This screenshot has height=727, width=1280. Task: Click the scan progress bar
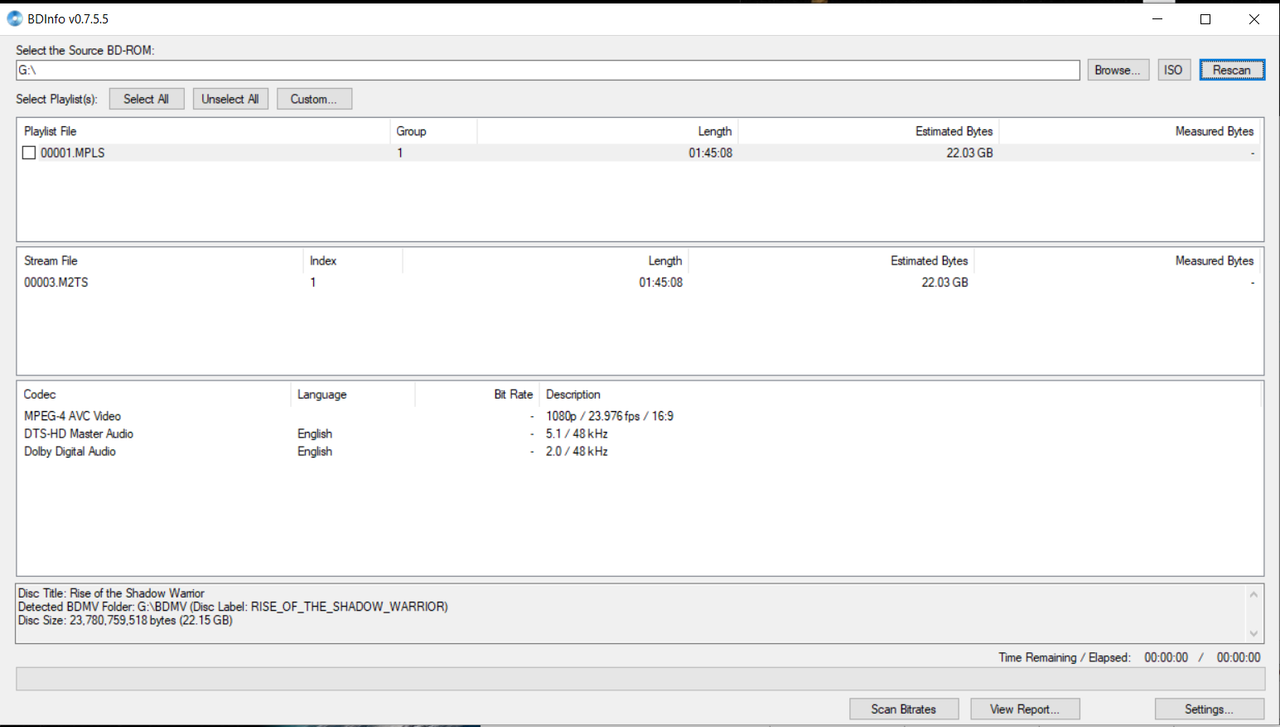pyautogui.click(x=640, y=679)
